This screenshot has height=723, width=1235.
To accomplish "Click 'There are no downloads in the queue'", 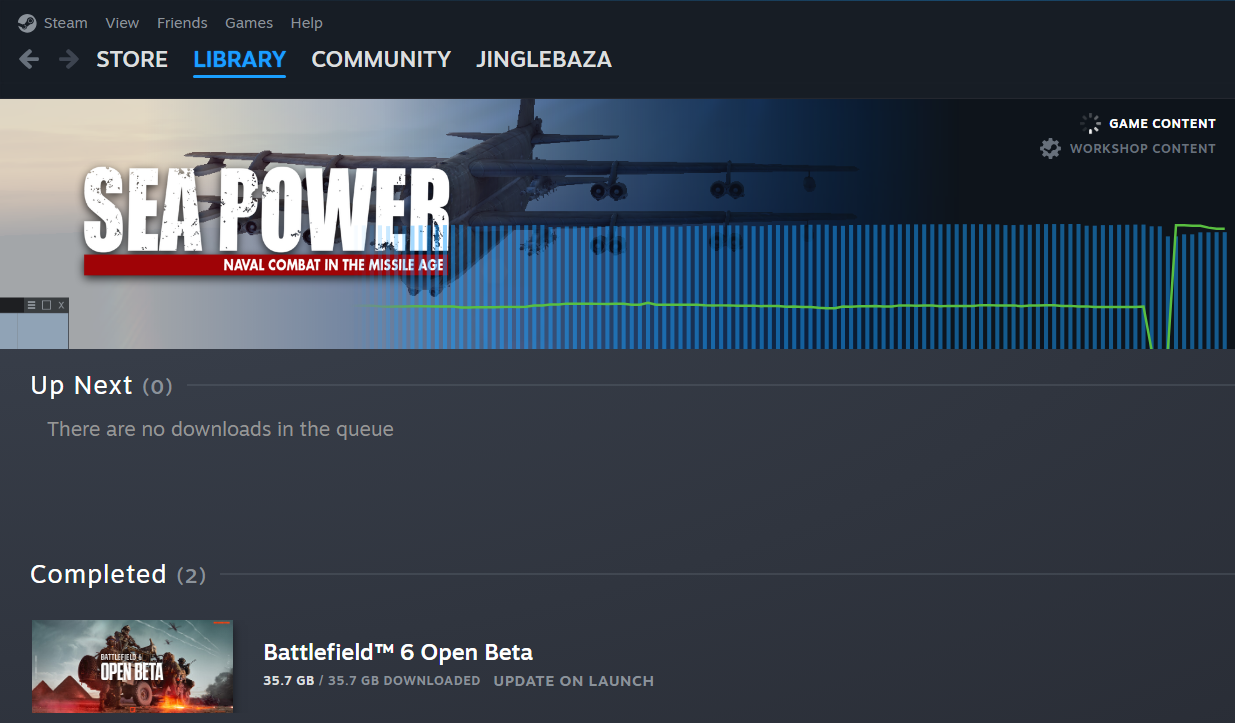I will coord(220,429).
